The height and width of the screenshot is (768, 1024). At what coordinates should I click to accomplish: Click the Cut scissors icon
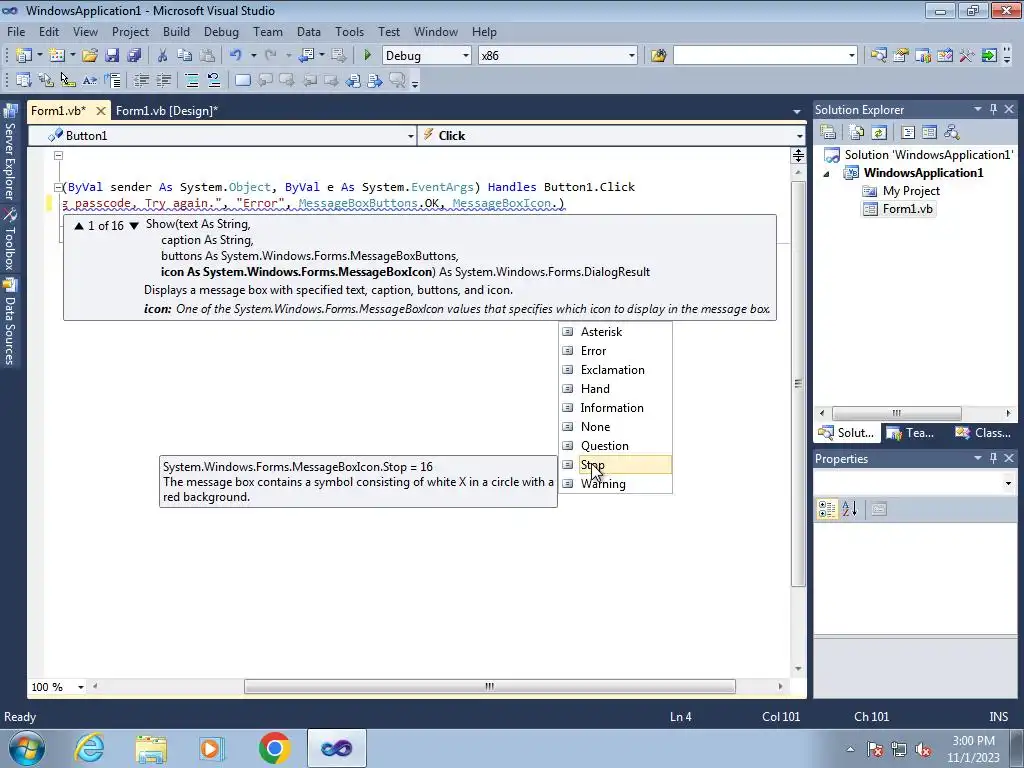163,56
